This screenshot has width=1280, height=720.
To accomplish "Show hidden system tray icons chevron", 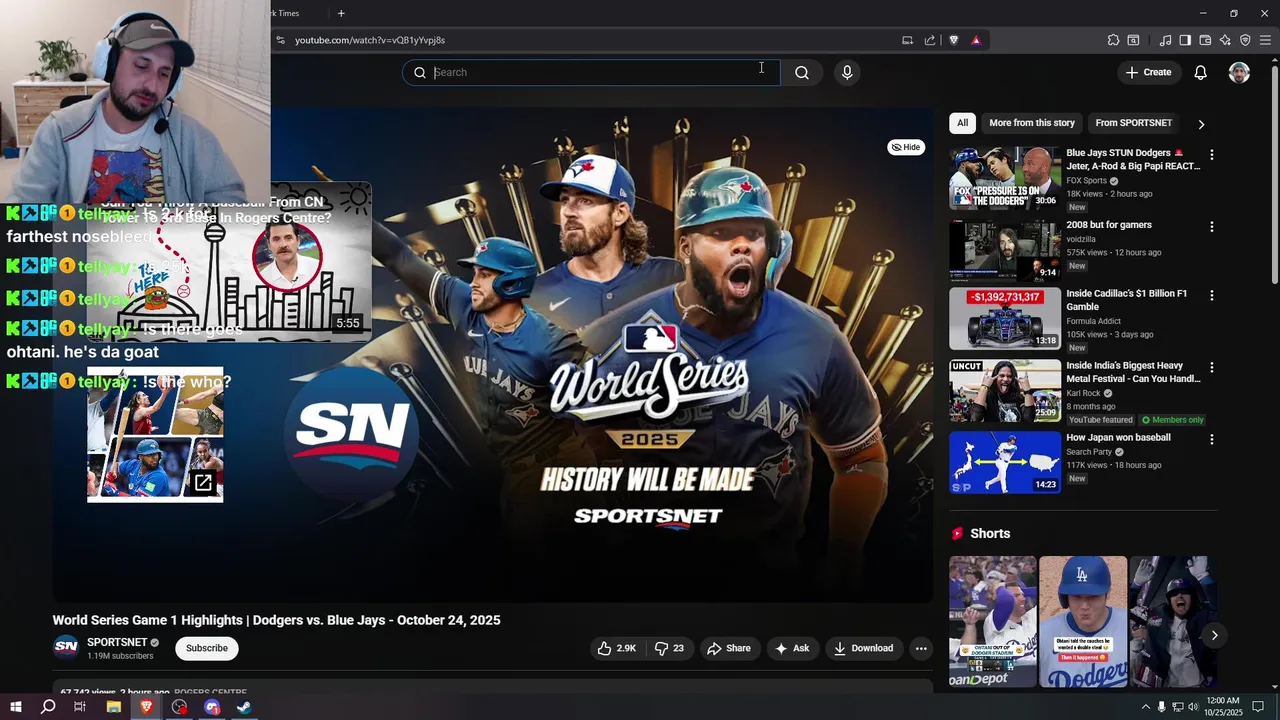I will click(x=1145, y=707).
